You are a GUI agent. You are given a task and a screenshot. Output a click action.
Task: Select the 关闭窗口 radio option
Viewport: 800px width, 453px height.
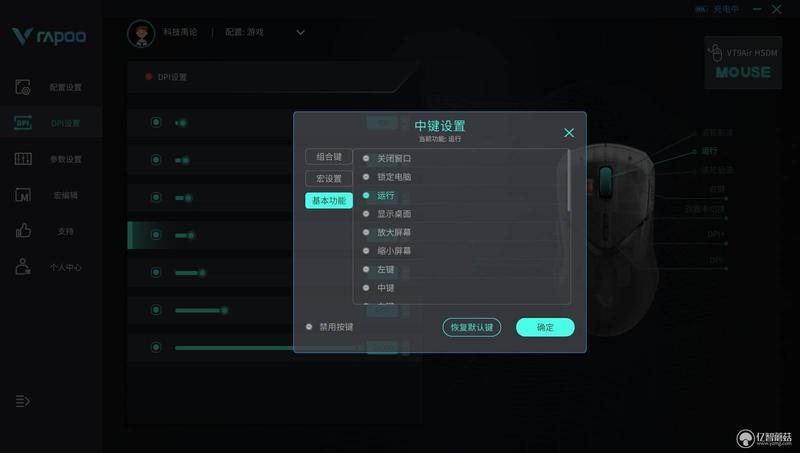[366, 159]
